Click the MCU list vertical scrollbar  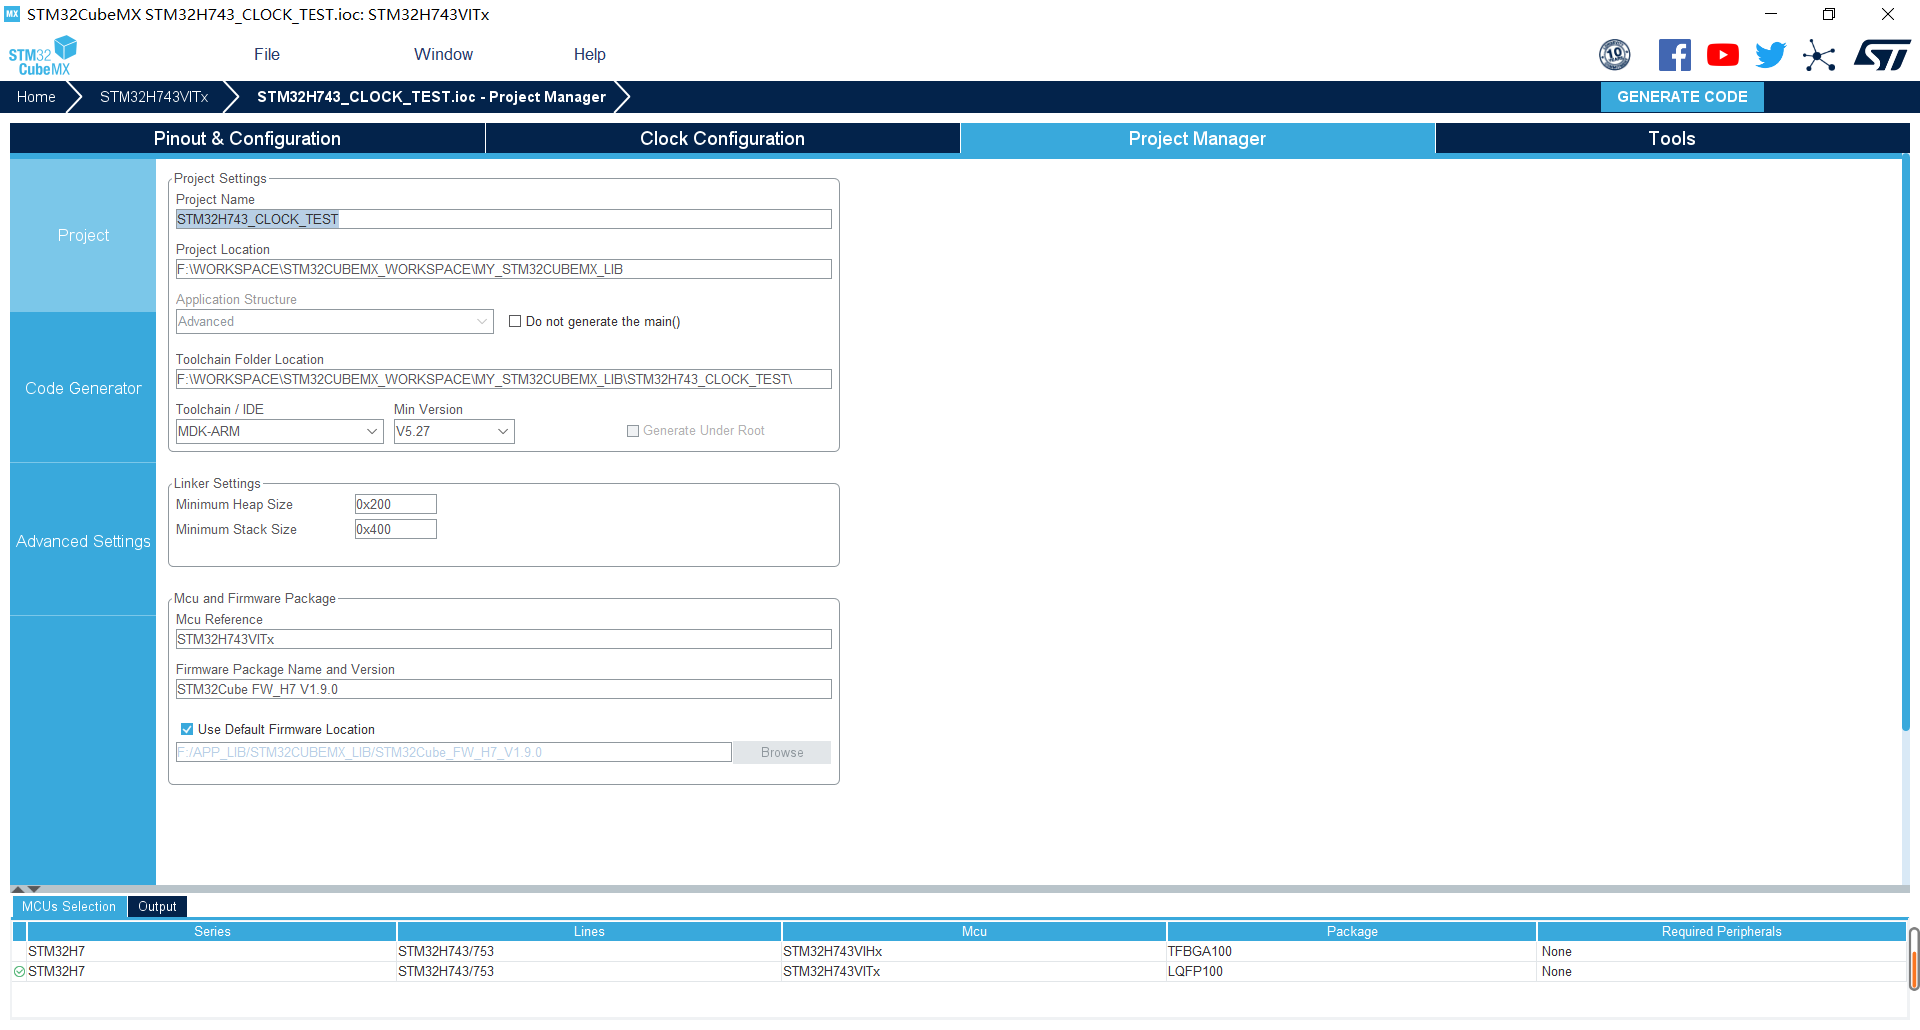[1913, 958]
